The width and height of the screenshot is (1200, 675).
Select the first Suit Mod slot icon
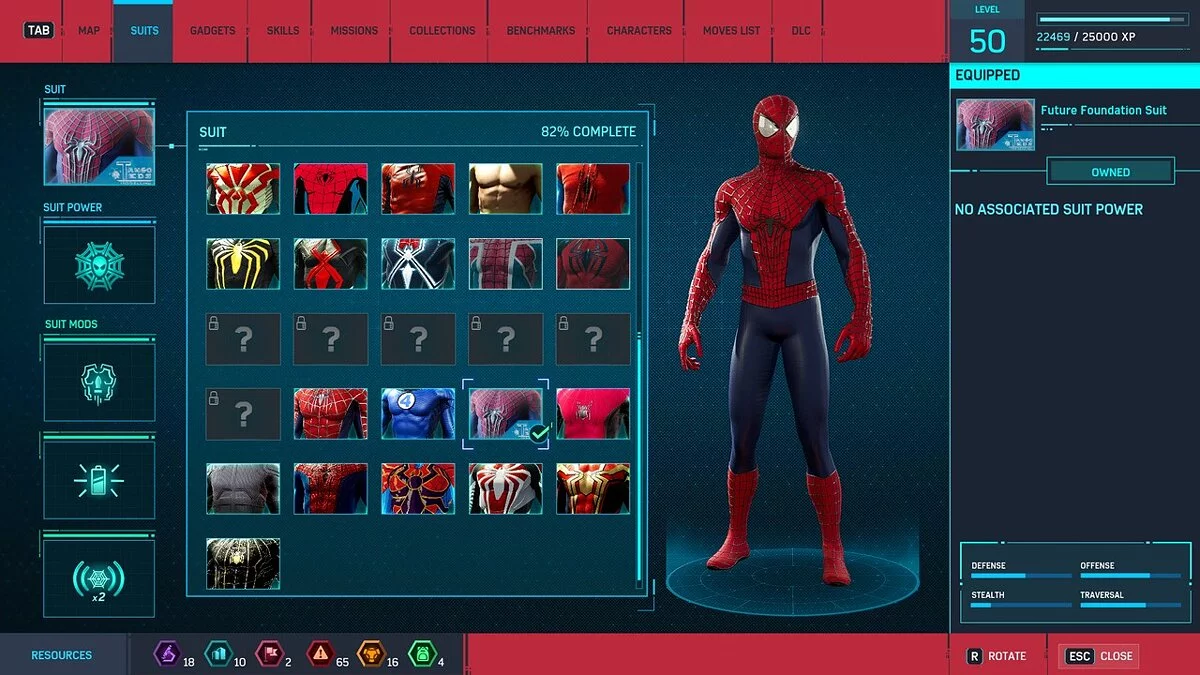tap(99, 382)
